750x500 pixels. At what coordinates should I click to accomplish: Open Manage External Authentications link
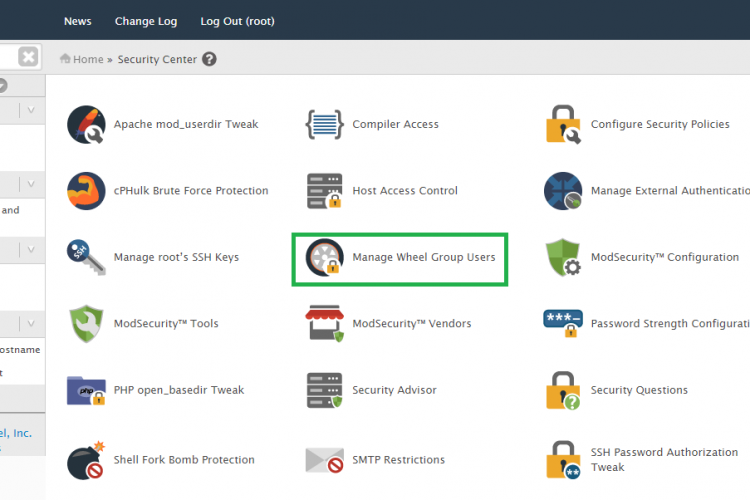coord(670,191)
